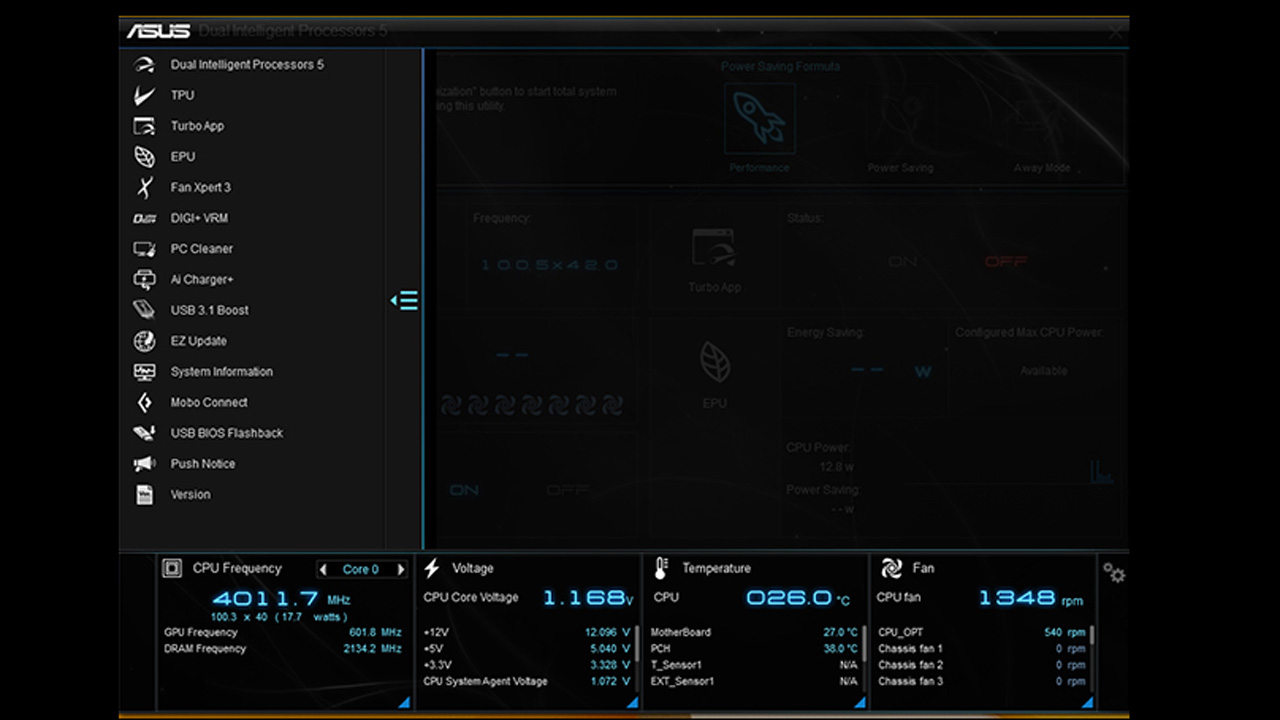This screenshot has height=720, width=1280.
Task: Click the DRAM Frequency row
Action: tap(283, 649)
